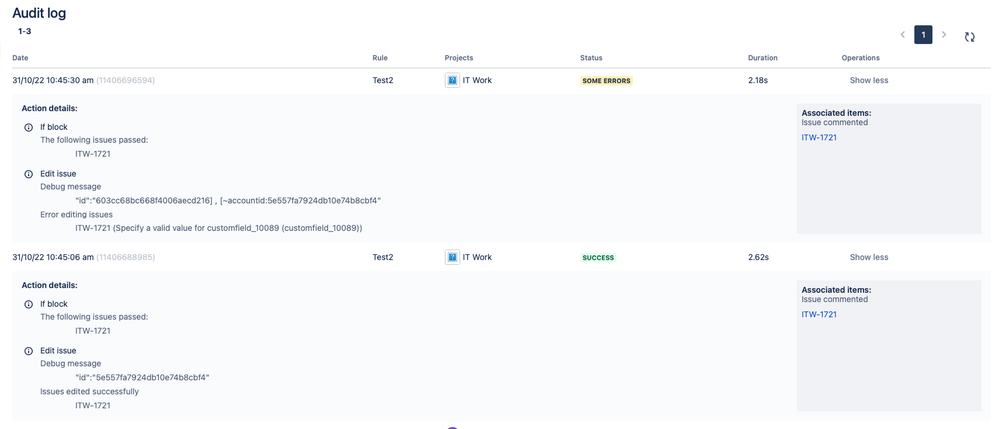
Task: Click IT Work project name in SOME ERRORS row
Action: pyautogui.click(x=477, y=80)
